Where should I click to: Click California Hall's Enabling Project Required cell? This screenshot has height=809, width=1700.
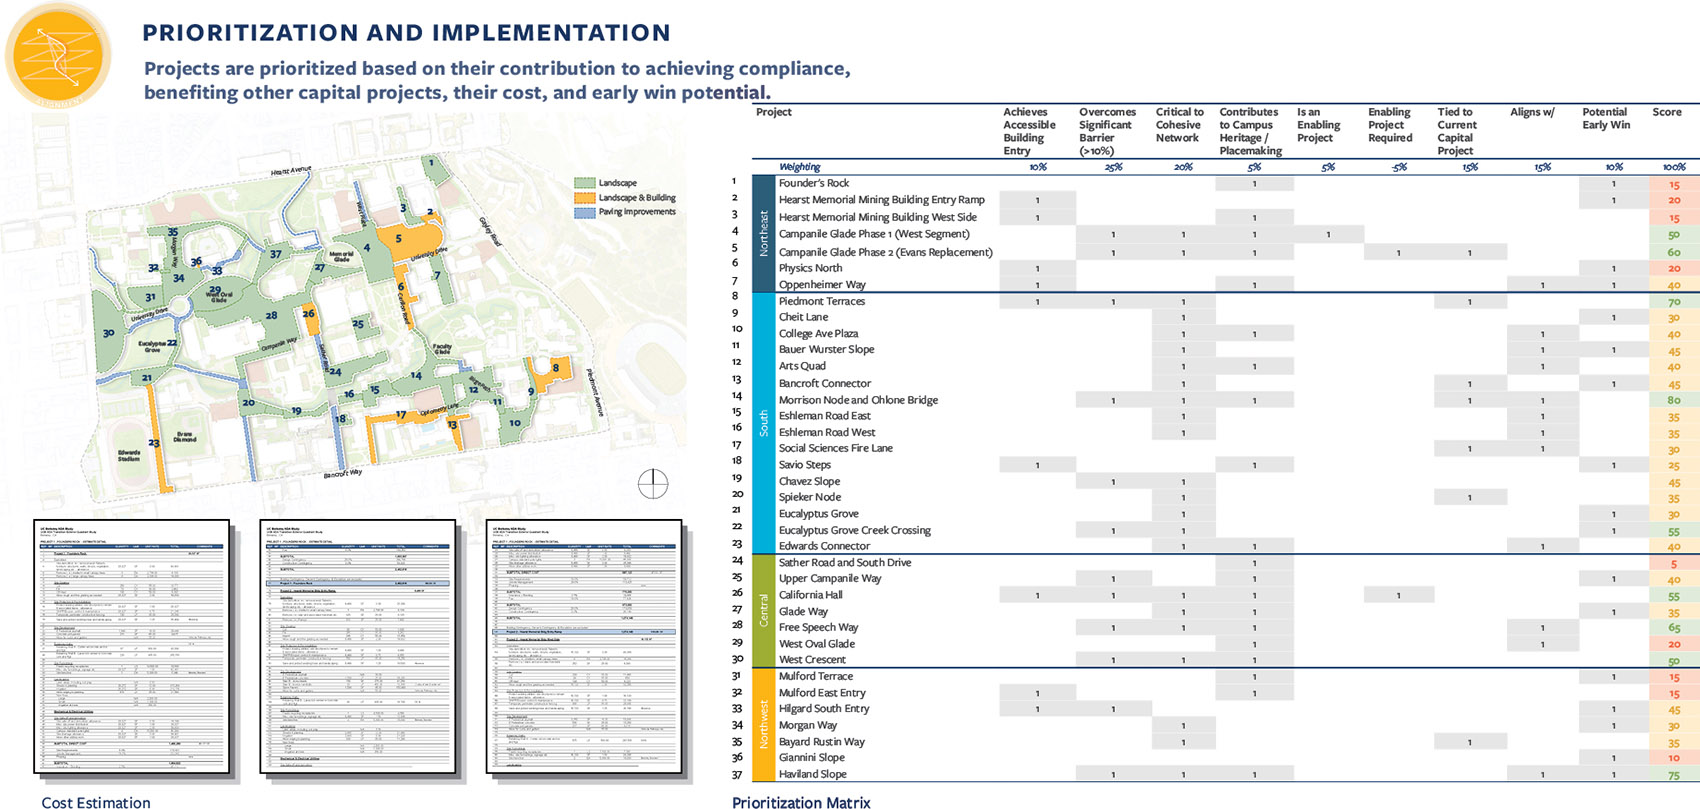click(1398, 595)
